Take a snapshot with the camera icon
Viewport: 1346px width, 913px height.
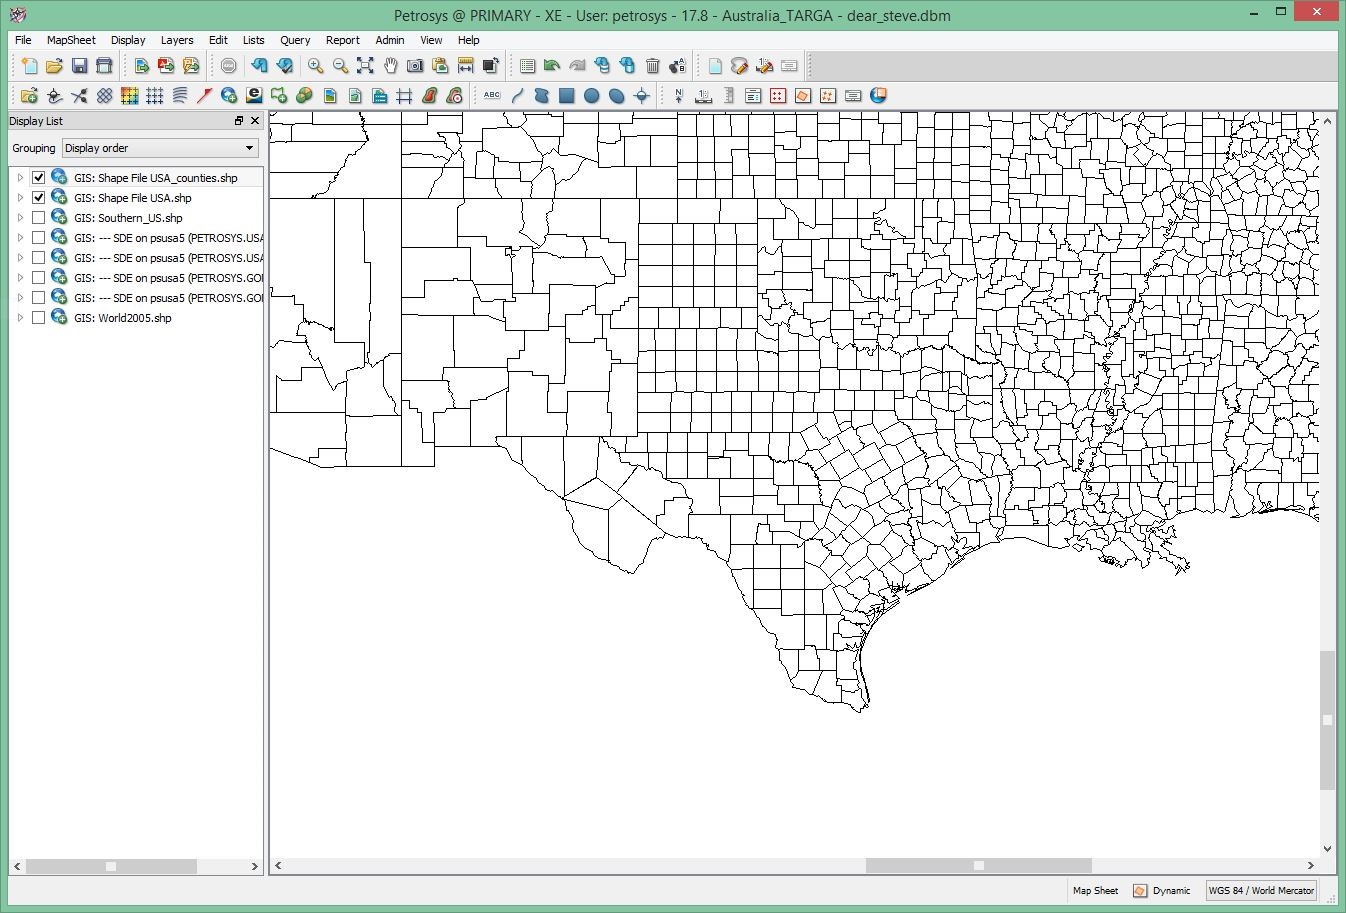click(413, 65)
